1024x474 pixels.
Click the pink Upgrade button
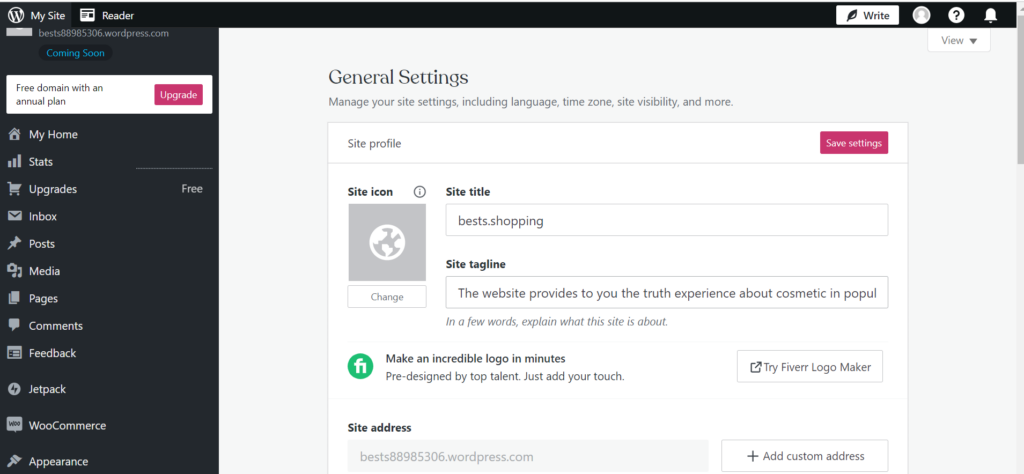pos(178,95)
